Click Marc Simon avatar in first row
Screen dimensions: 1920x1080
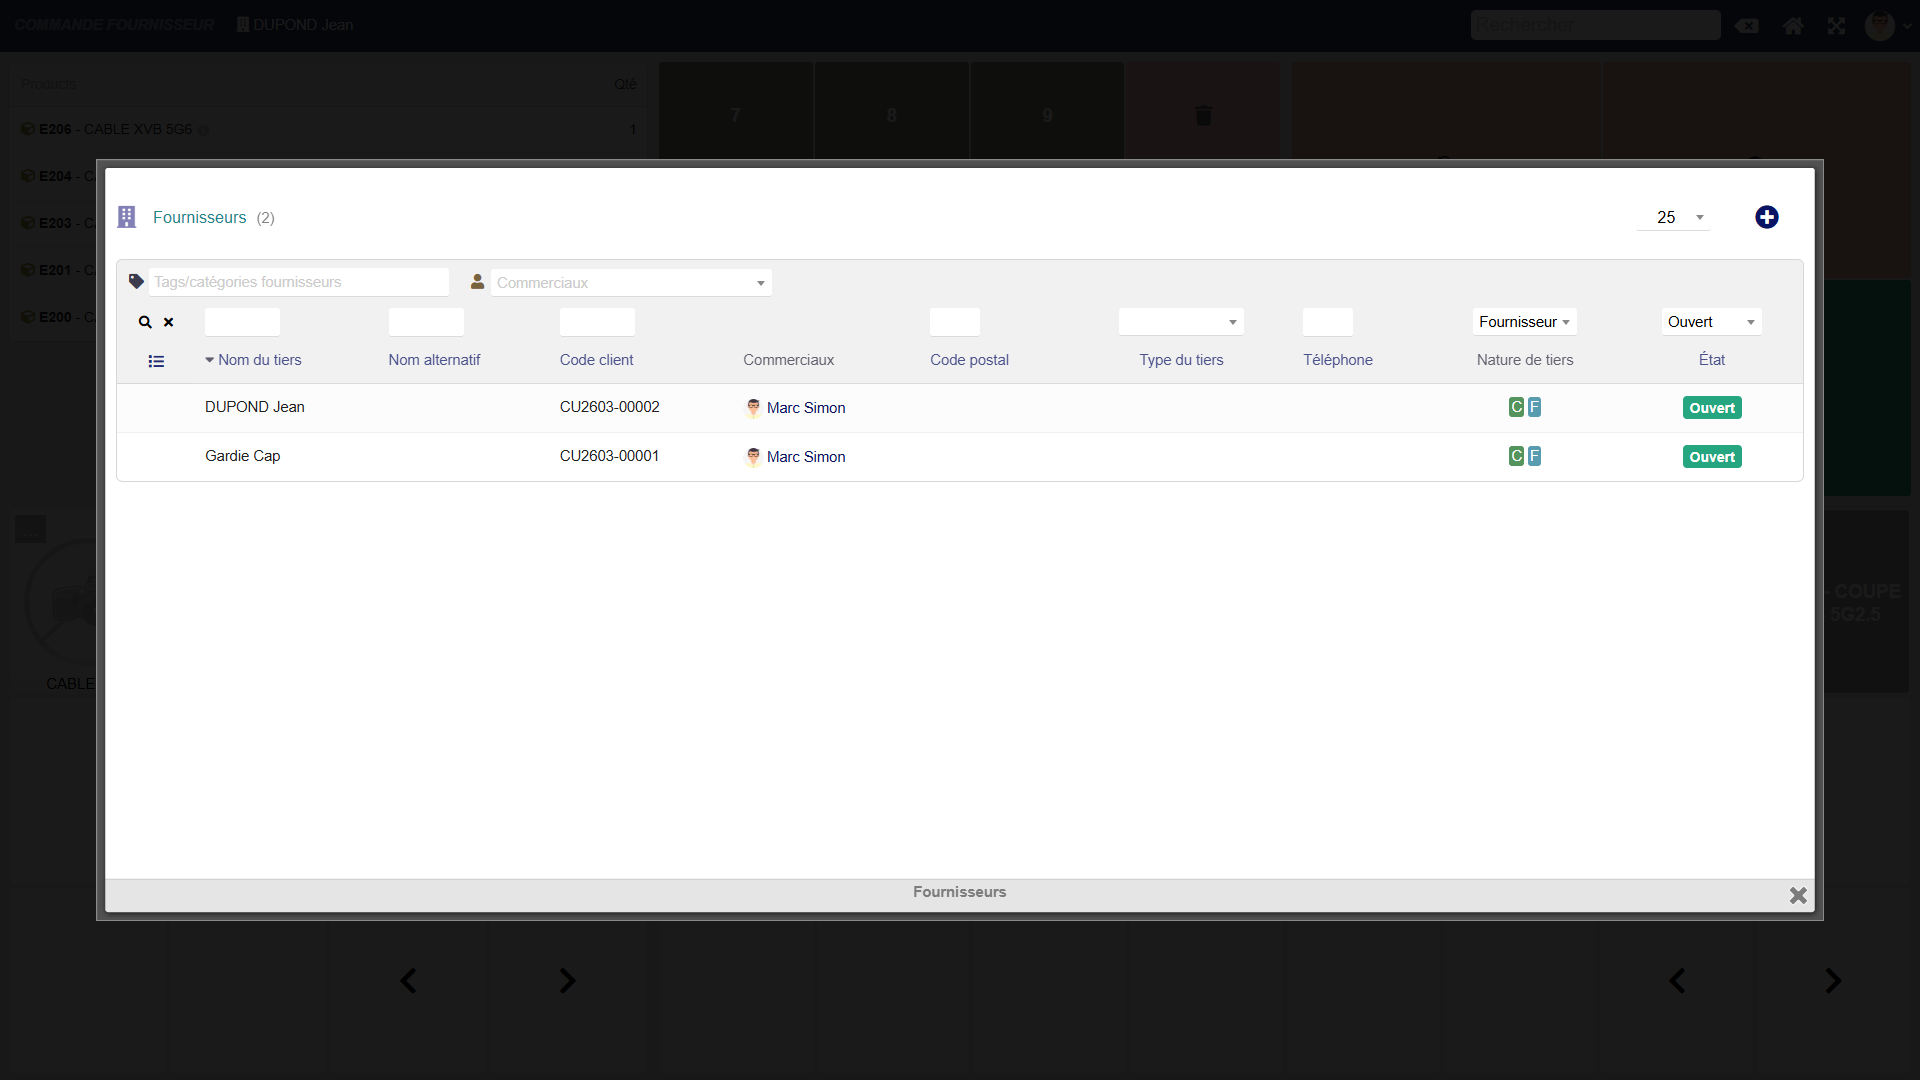tap(753, 408)
